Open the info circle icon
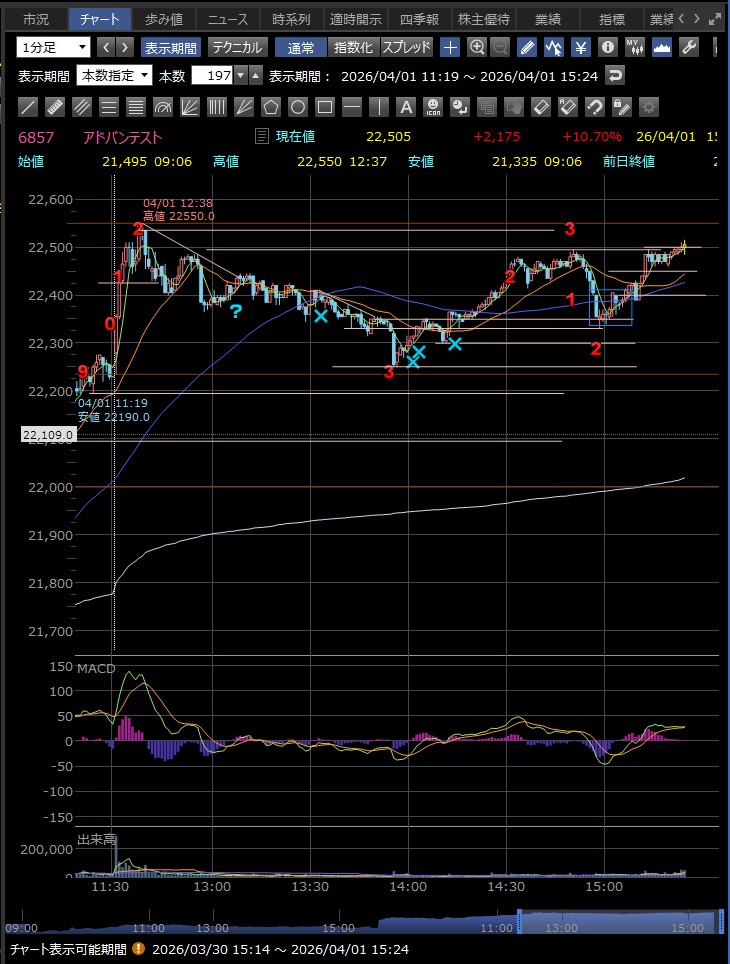The width and height of the screenshot is (730, 964). point(607,47)
